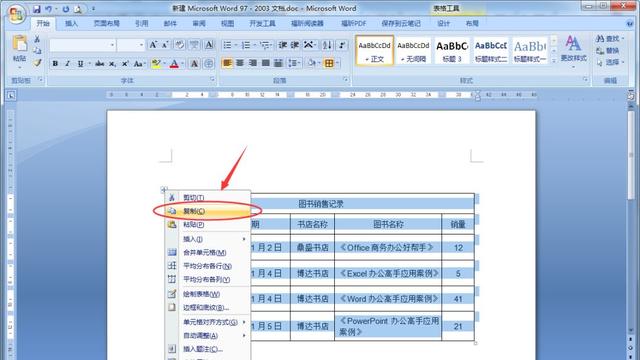Click the Character Shading A icon
This screenshot has height=360, width=640.
pos(194,63)
